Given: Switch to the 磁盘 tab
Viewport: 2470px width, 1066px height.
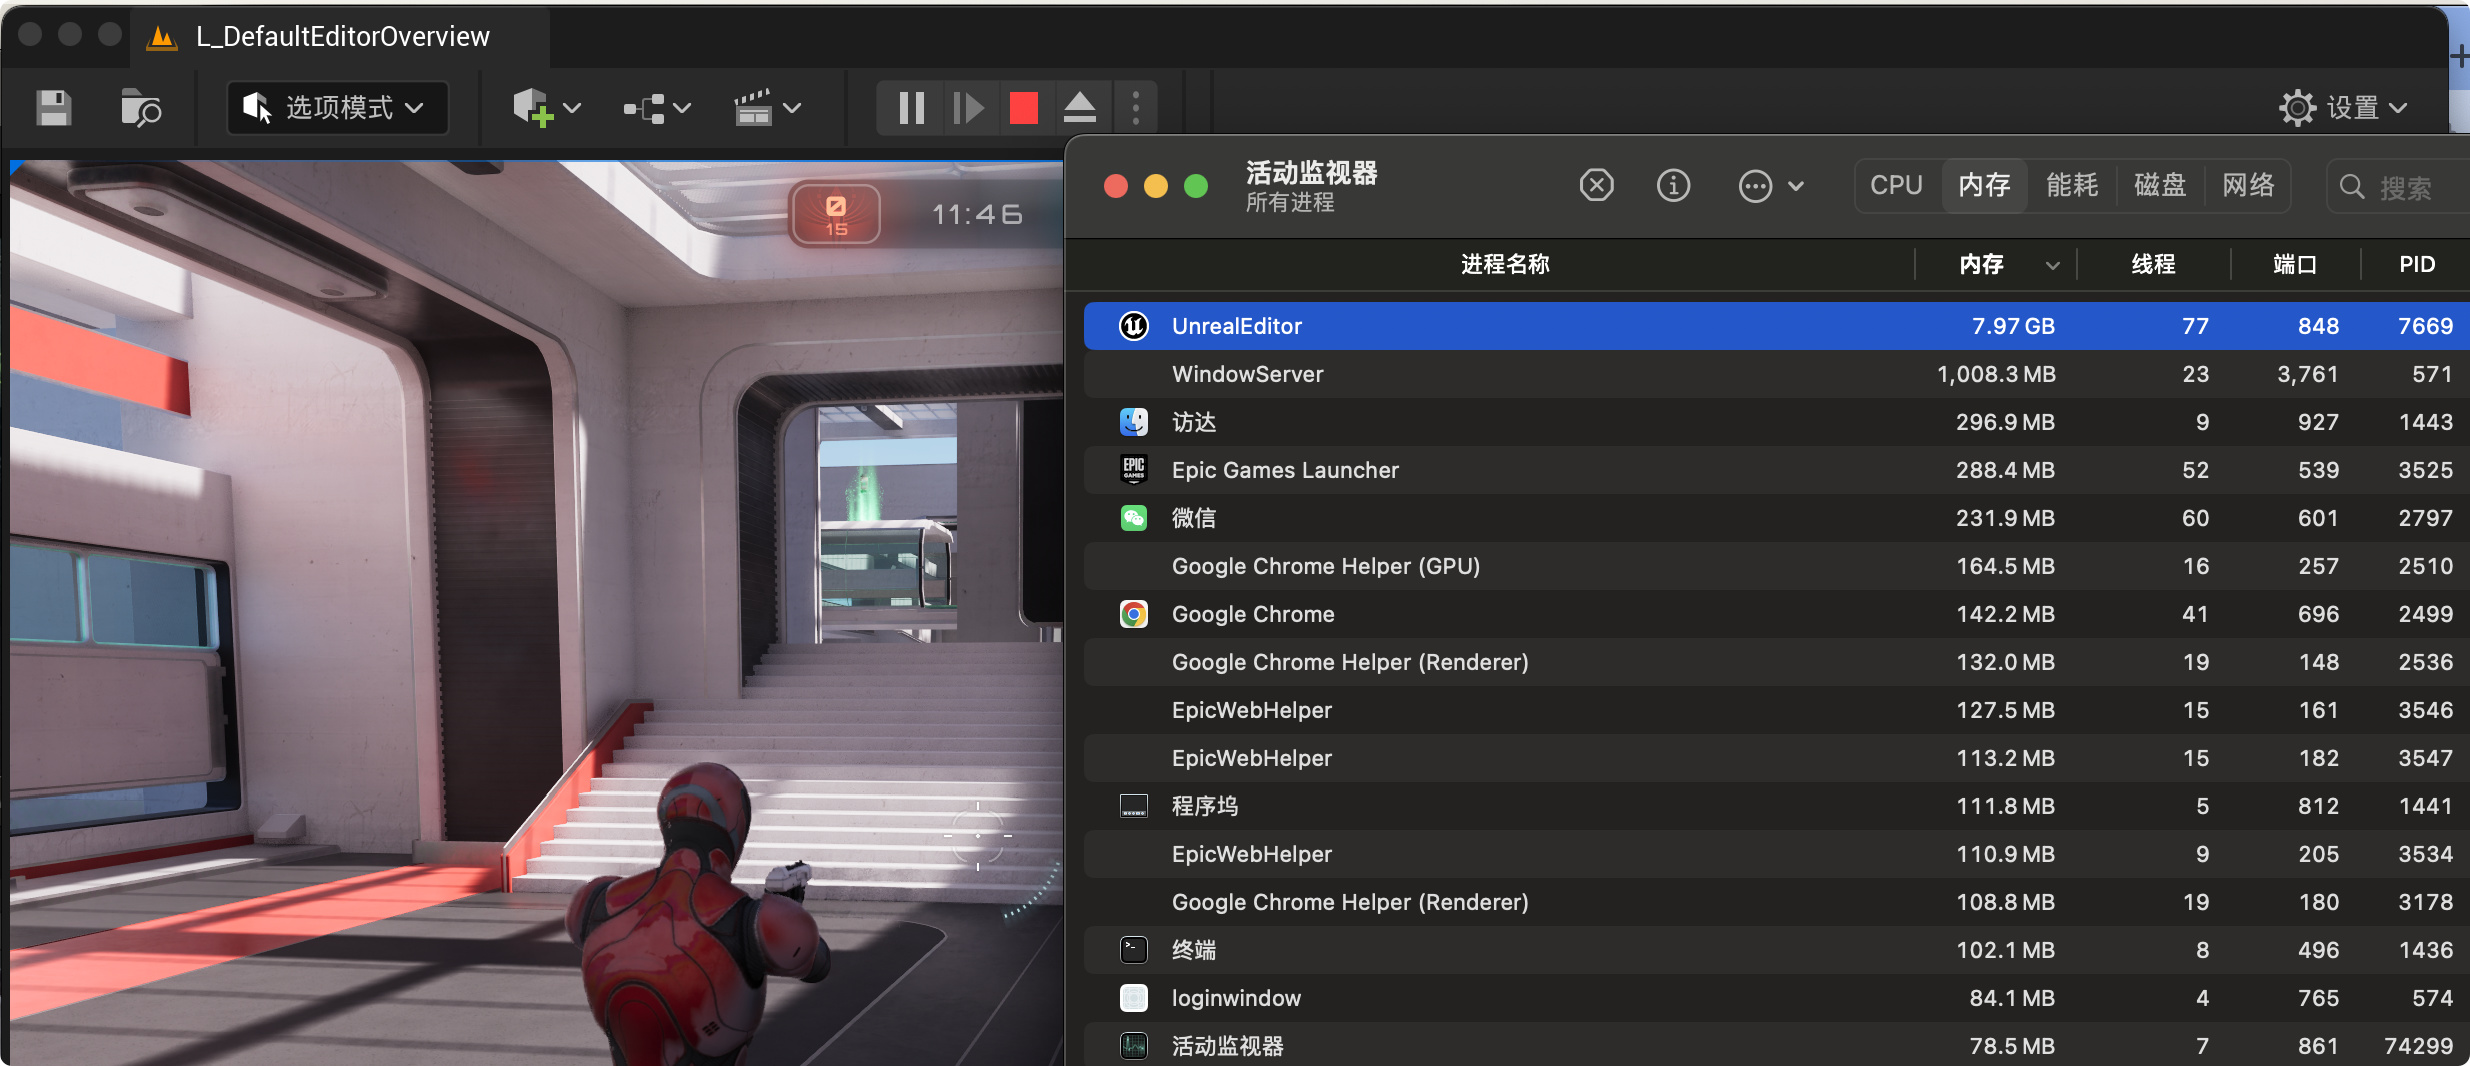Looking at the screenshot, I should [2160, 185].
